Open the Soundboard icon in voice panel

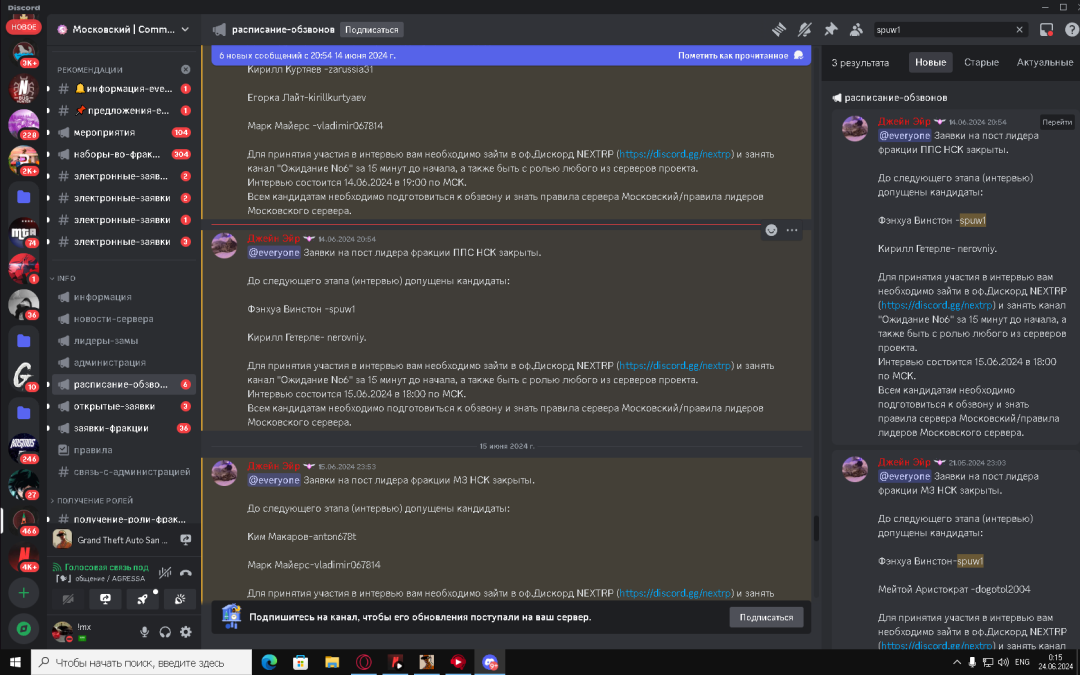[180, 599]
